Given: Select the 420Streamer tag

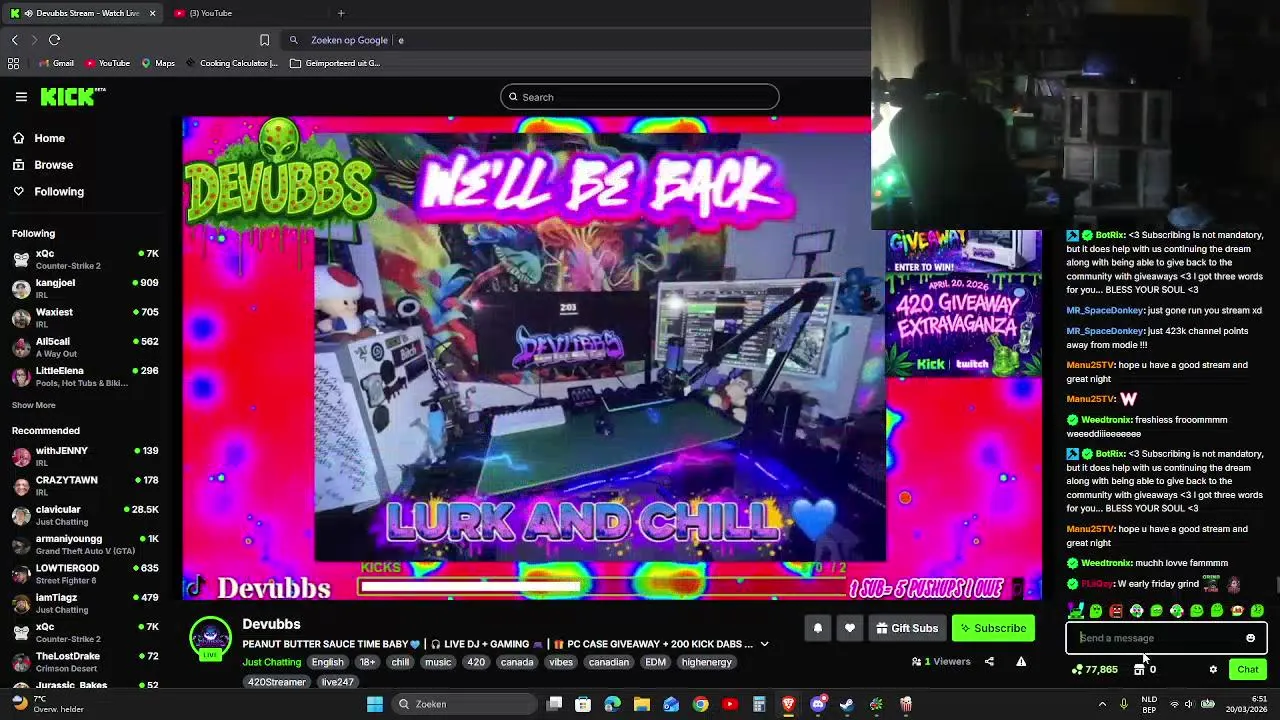Looking at the screenshot, I should [x=277, y=682].
